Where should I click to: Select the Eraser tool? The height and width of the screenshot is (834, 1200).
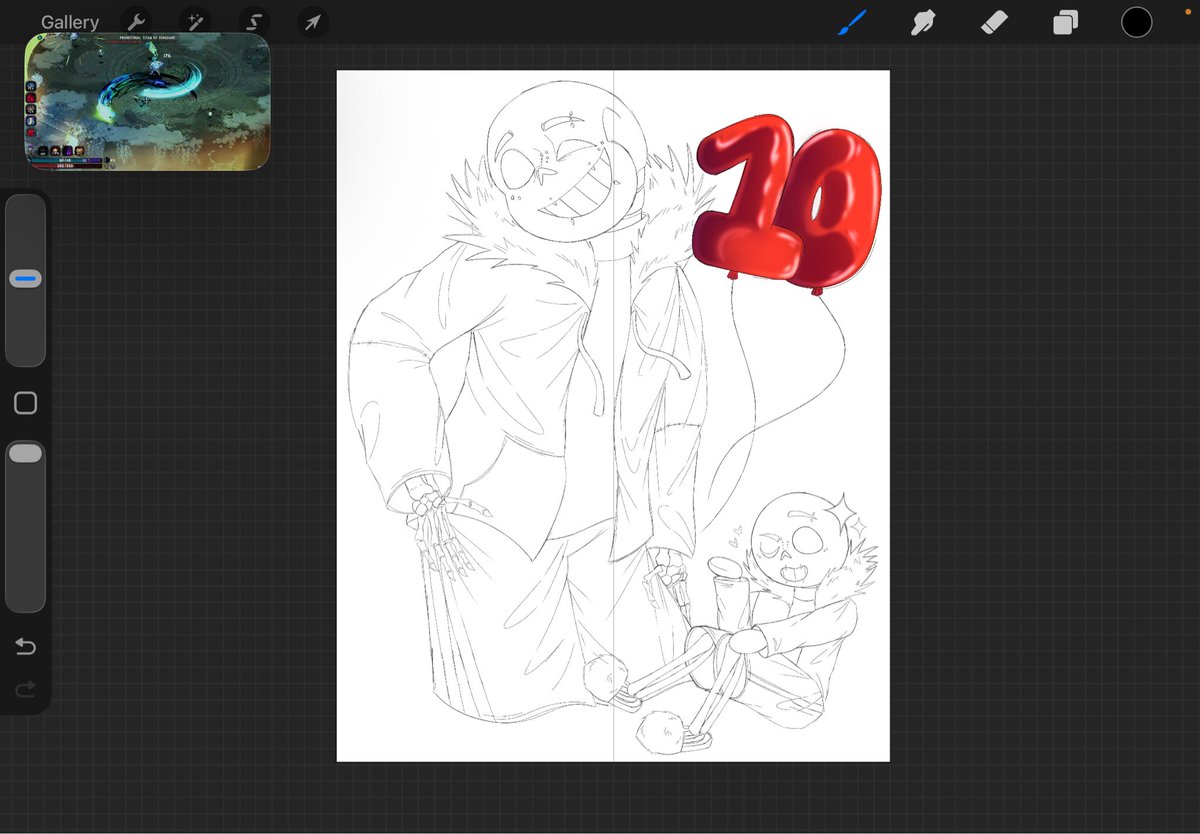click(994, 22)
